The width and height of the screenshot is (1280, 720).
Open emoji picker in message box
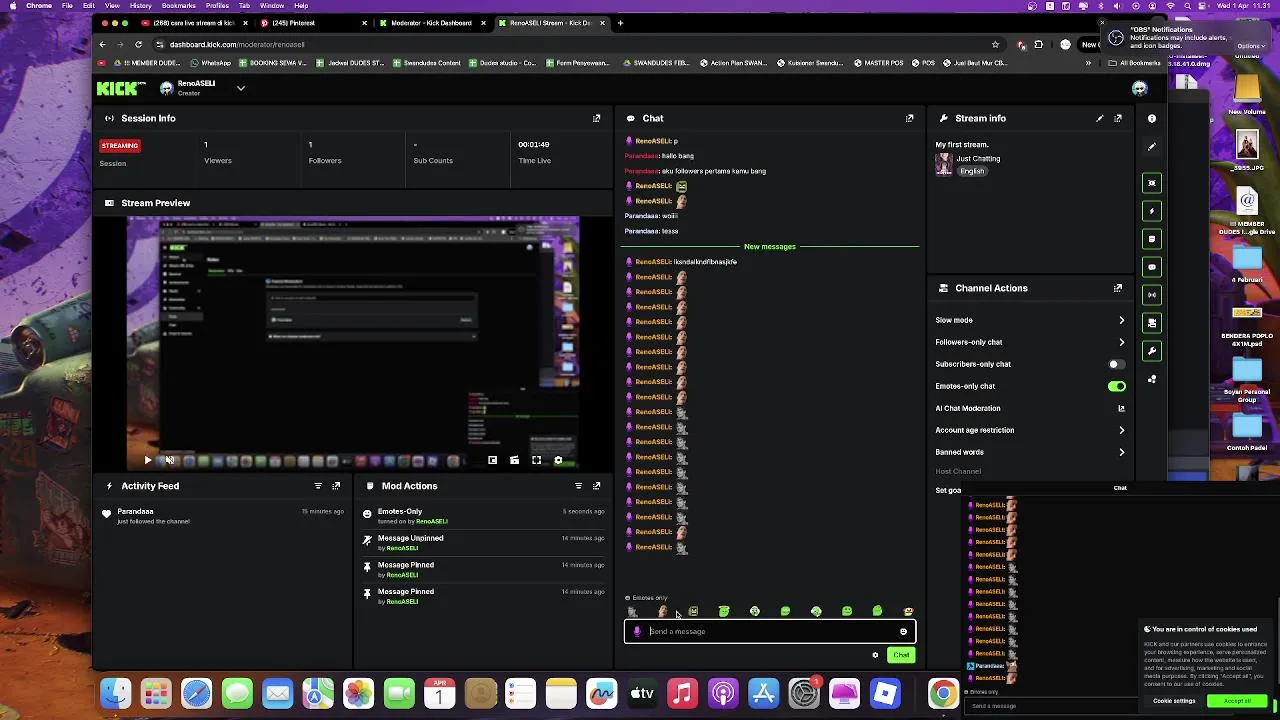(x=903, y=631)
